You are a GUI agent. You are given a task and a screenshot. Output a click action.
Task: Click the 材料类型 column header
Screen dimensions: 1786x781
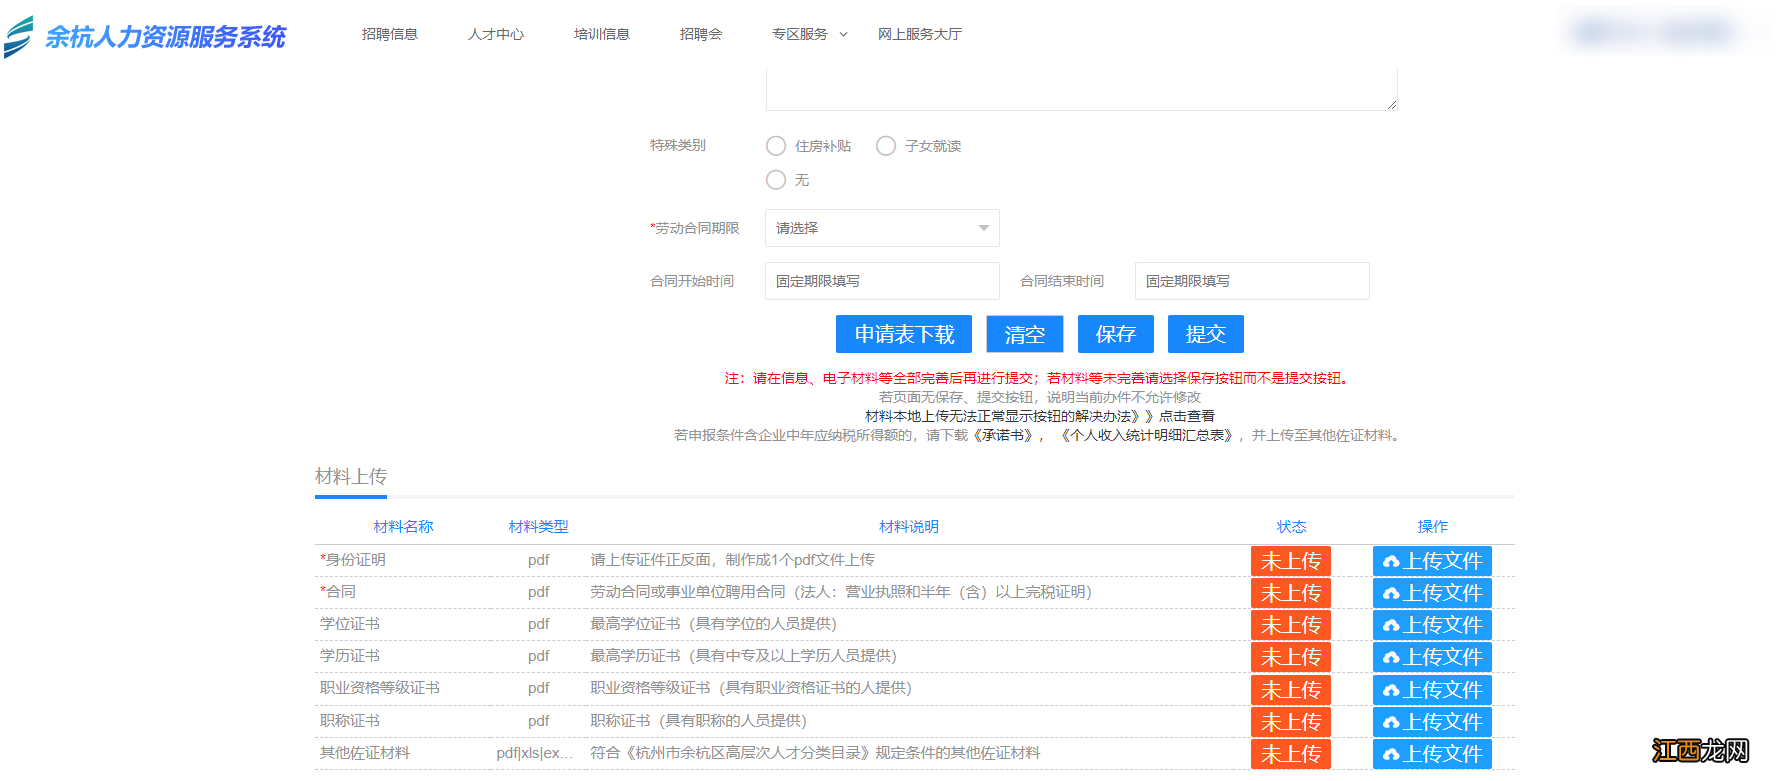[538, 527]
